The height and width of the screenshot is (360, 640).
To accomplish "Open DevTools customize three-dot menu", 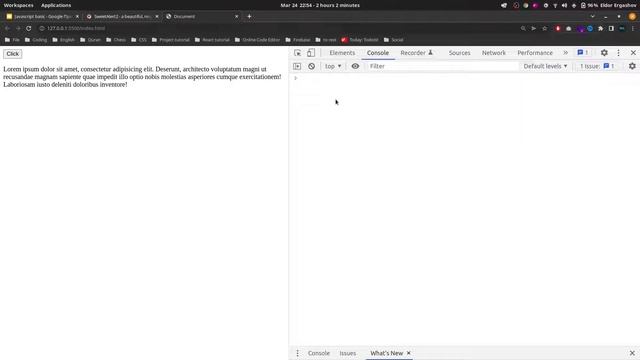I will [x=618, y=53].
